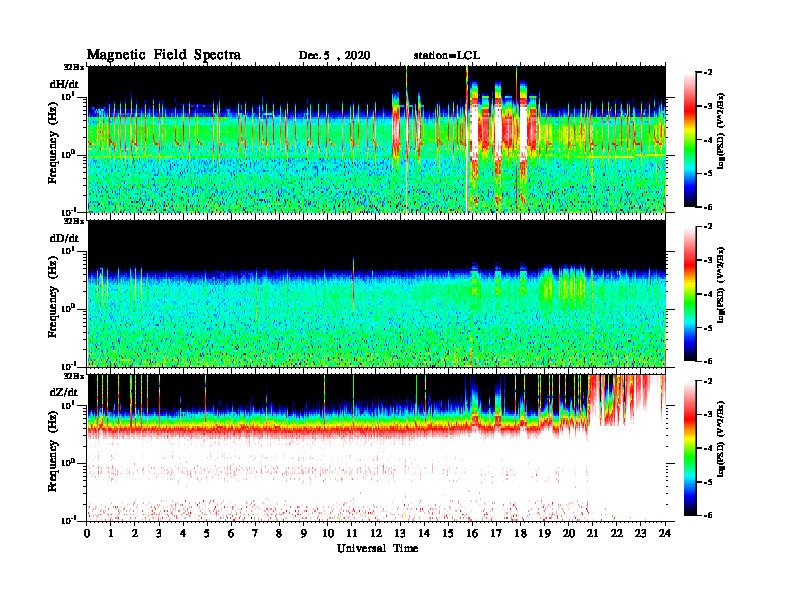Screen dimensions: 792x612
Task: Click hour tick label "16" on the time axis
Action: coord(472,533)
